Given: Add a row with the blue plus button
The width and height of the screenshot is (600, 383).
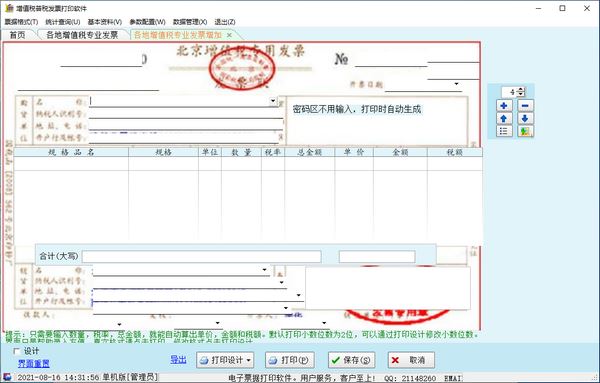Looking at the screenshot, I should [504, 105].
